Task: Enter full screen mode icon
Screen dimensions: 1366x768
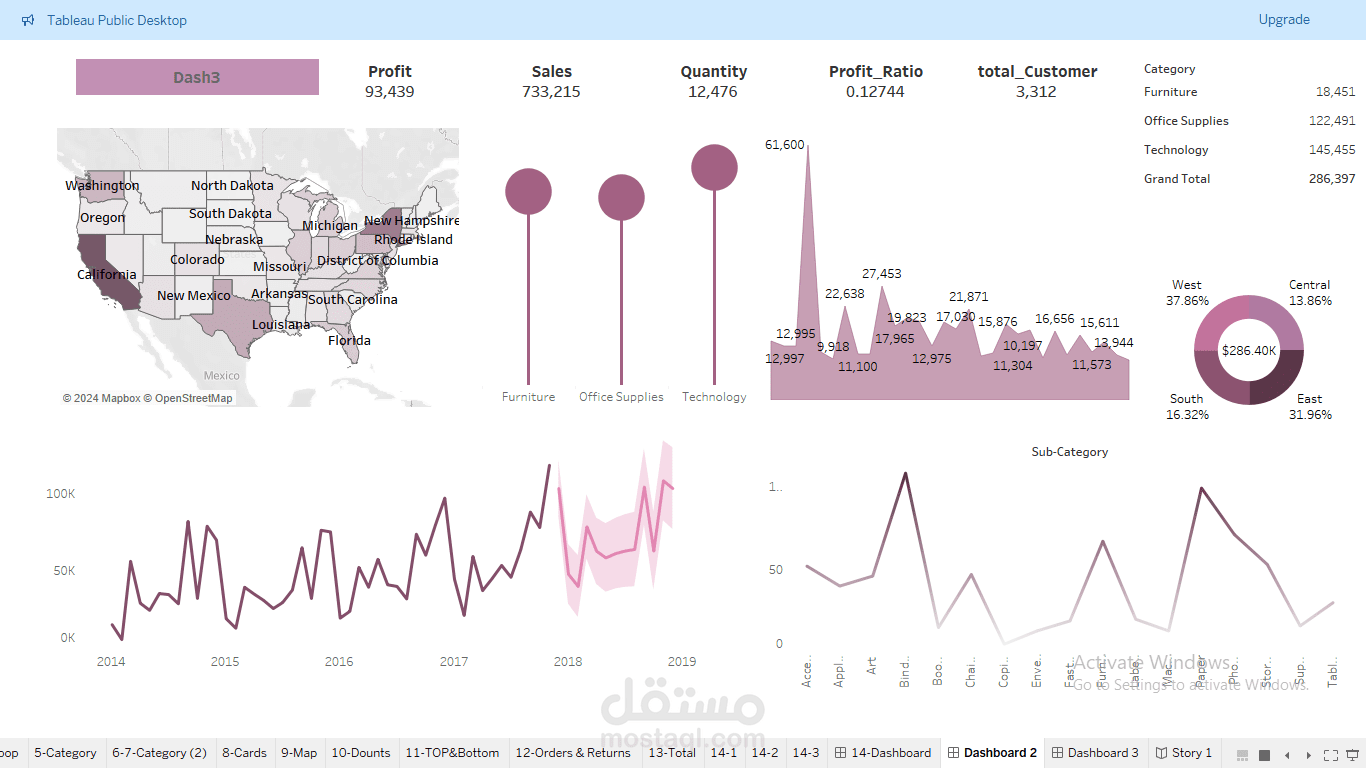Action: click(x=1331, y=754)
